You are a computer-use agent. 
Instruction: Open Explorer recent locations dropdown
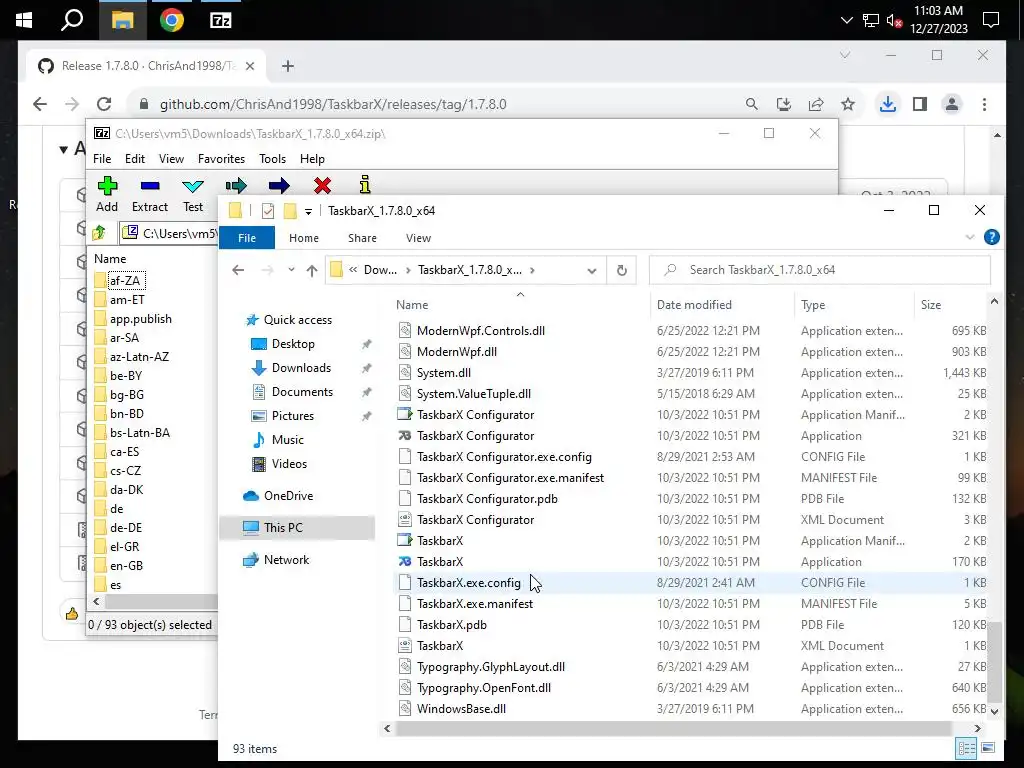[x=291, y=270]
